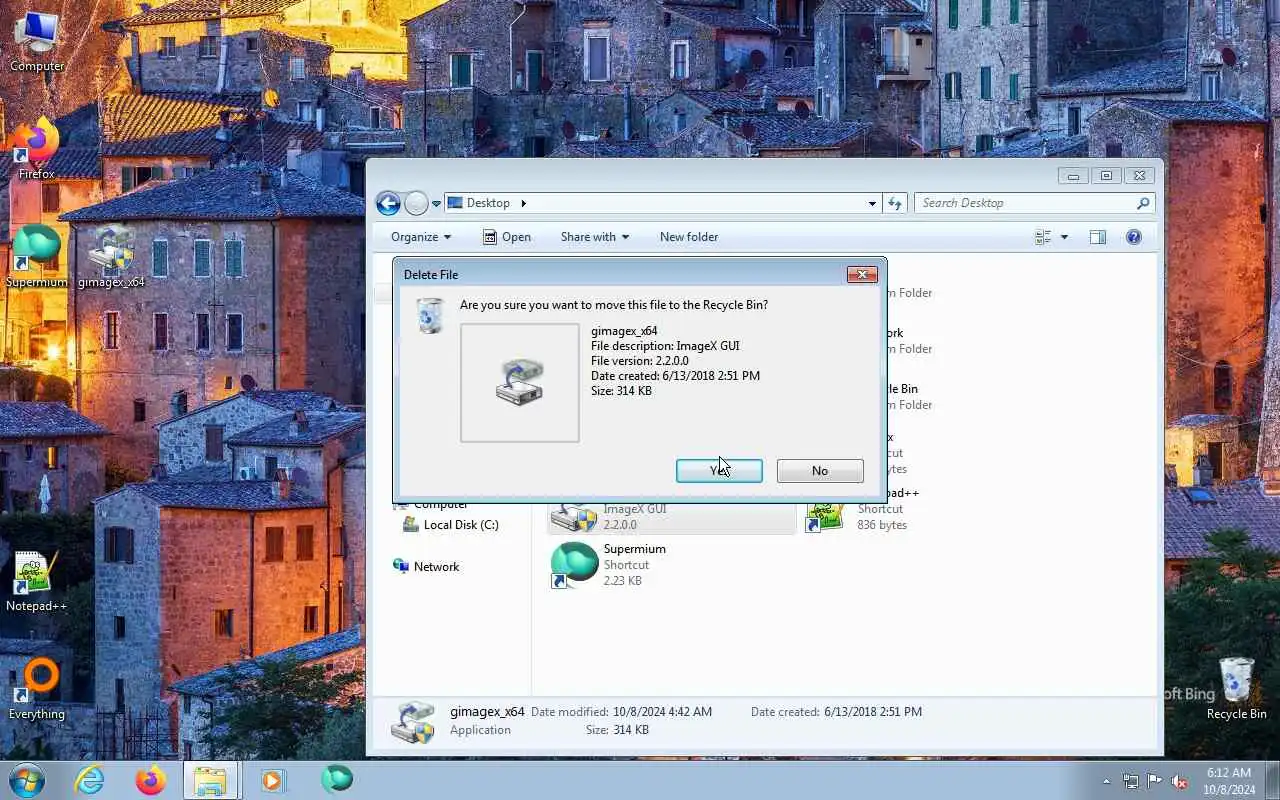The height and width of the screenshot is (800, 1280).
Task: Open Explorer help
Action: pos(1134,237)
